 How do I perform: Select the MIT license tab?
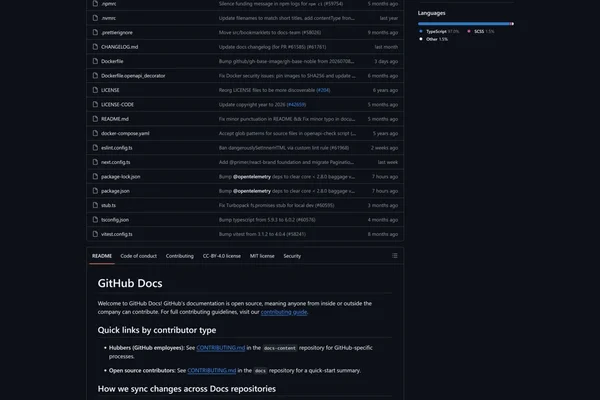262,256
